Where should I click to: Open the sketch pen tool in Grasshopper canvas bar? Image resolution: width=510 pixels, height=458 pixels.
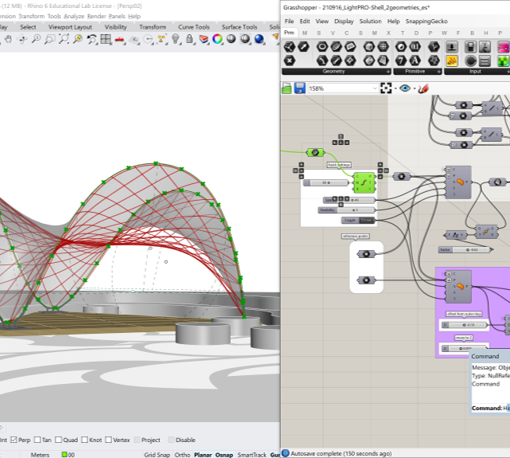423,88
